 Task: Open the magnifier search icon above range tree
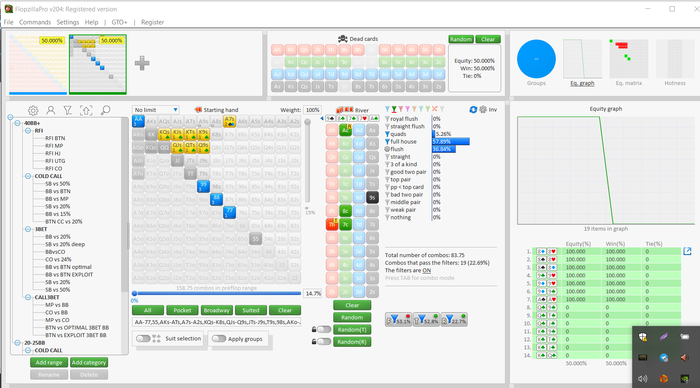pyautogui.click(x=105, y=110)
